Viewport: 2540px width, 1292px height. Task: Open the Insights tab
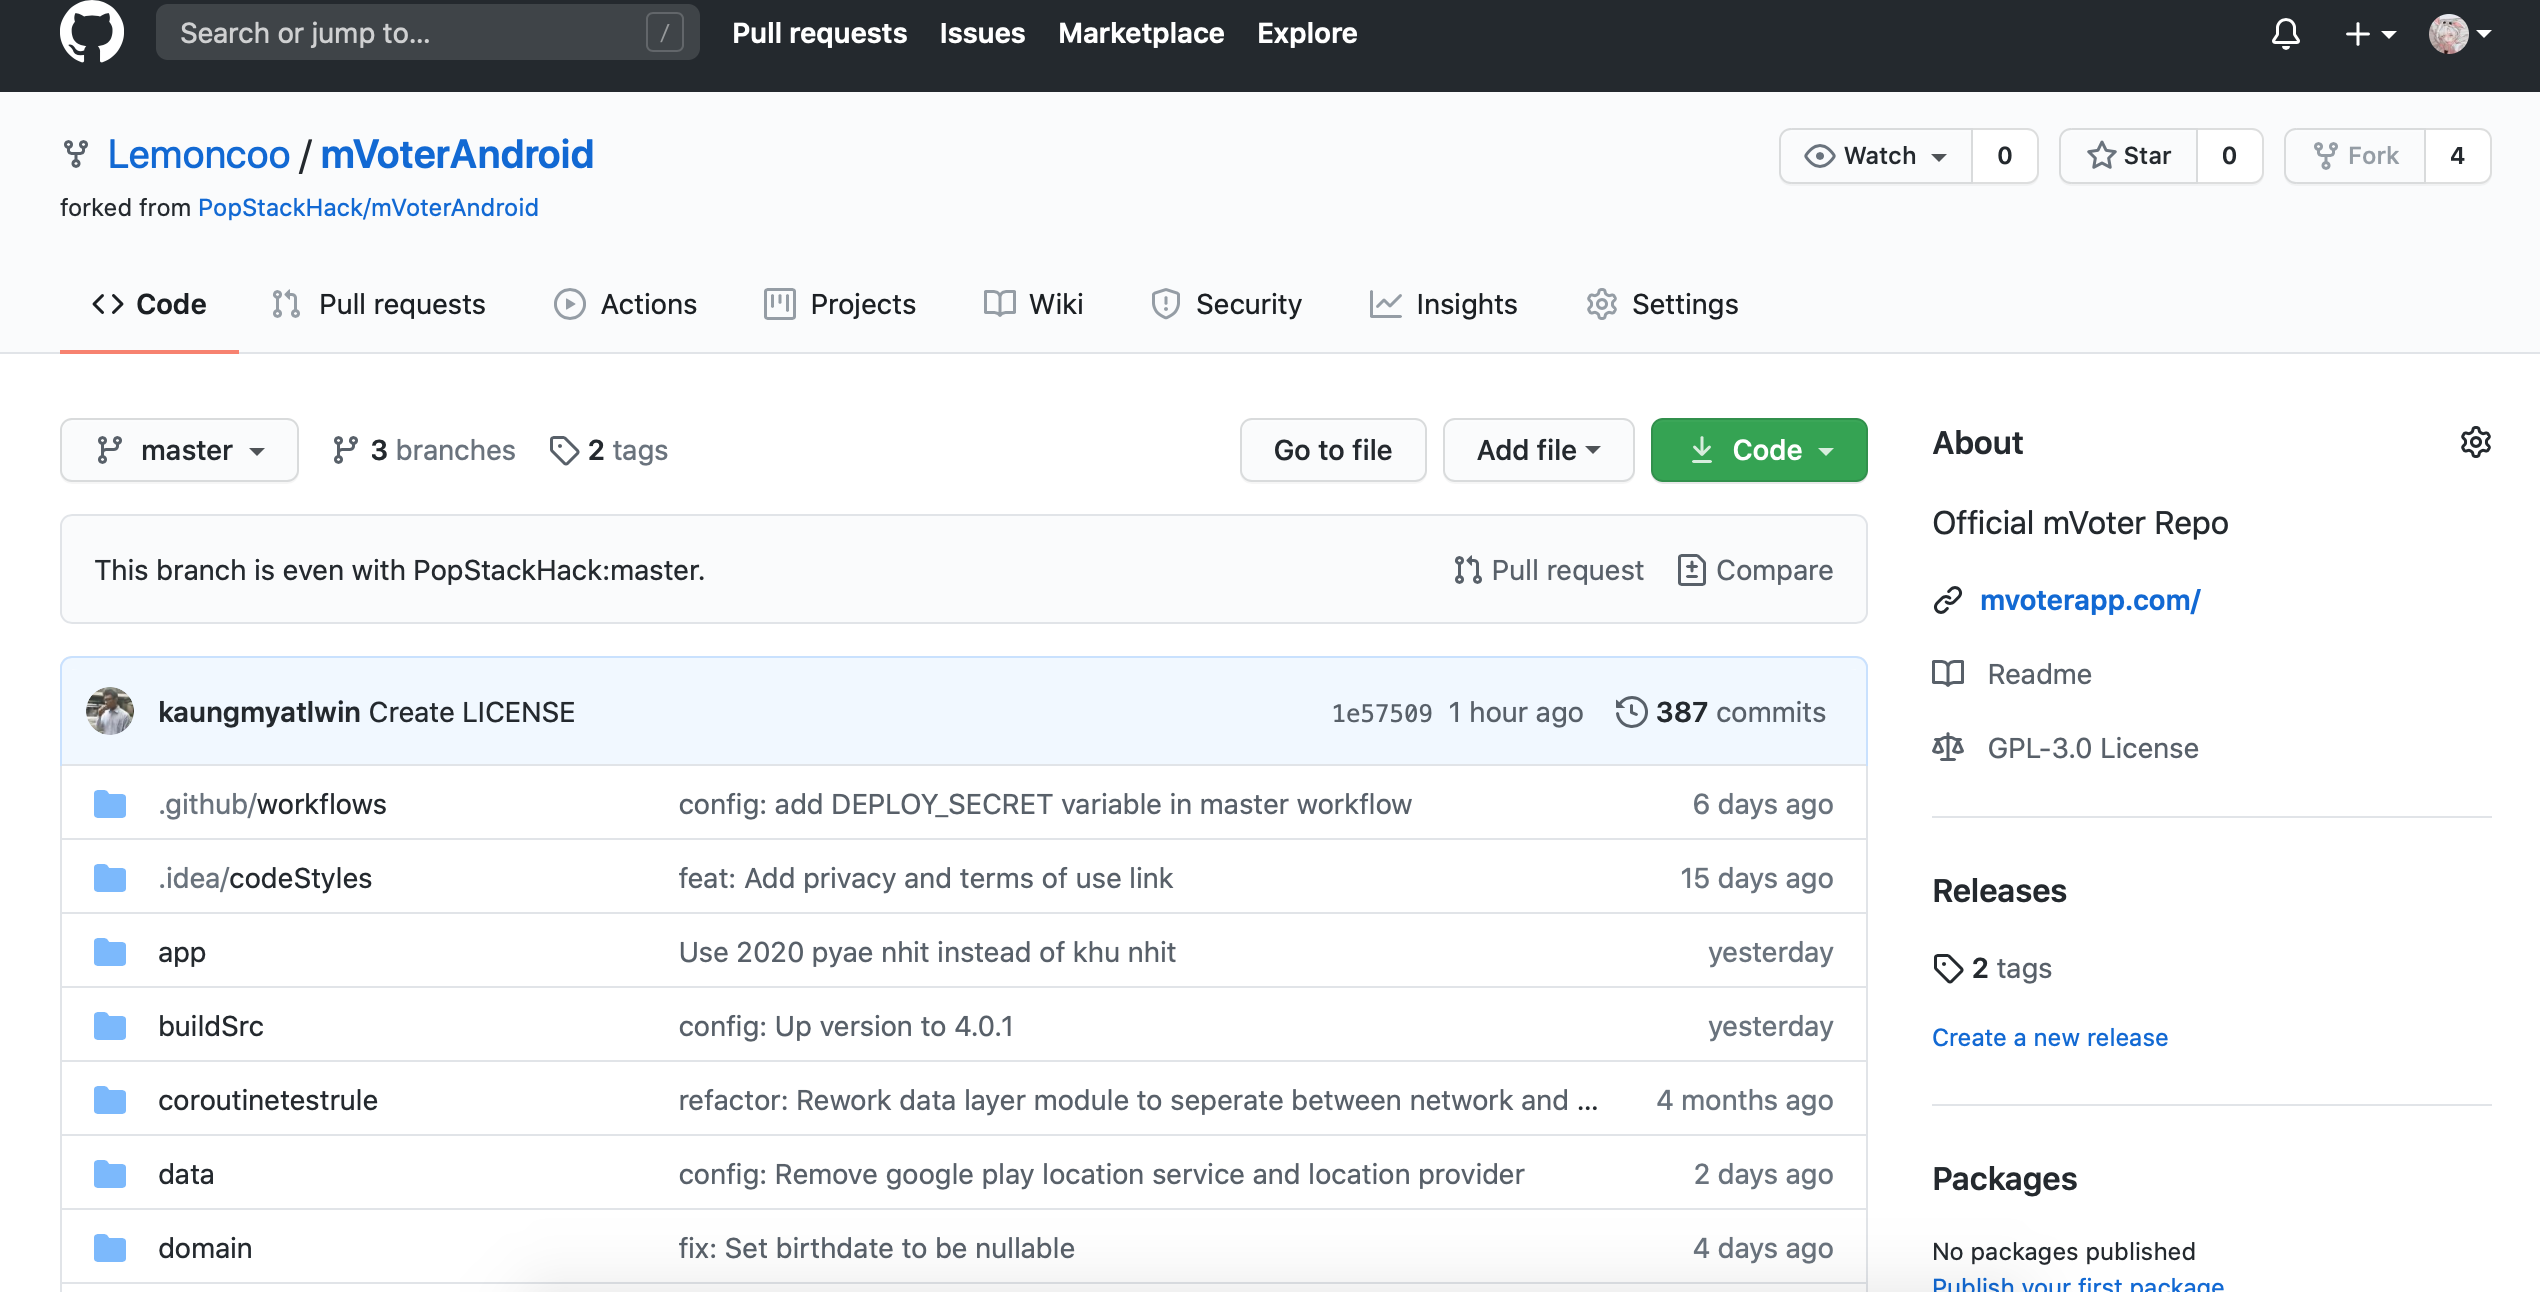point(1443,304)
